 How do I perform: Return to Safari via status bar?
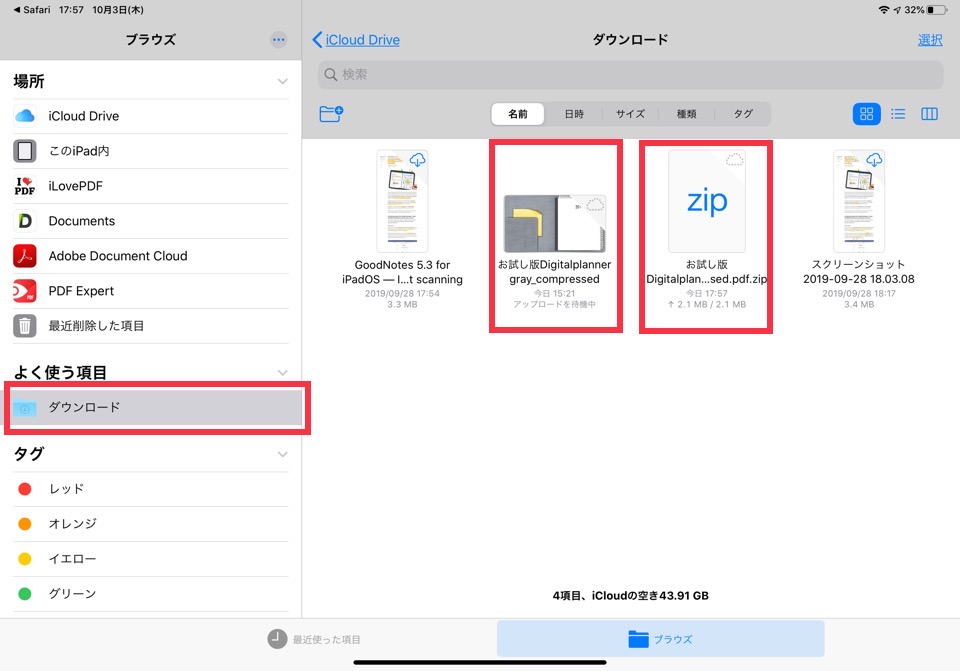(32, 10)
